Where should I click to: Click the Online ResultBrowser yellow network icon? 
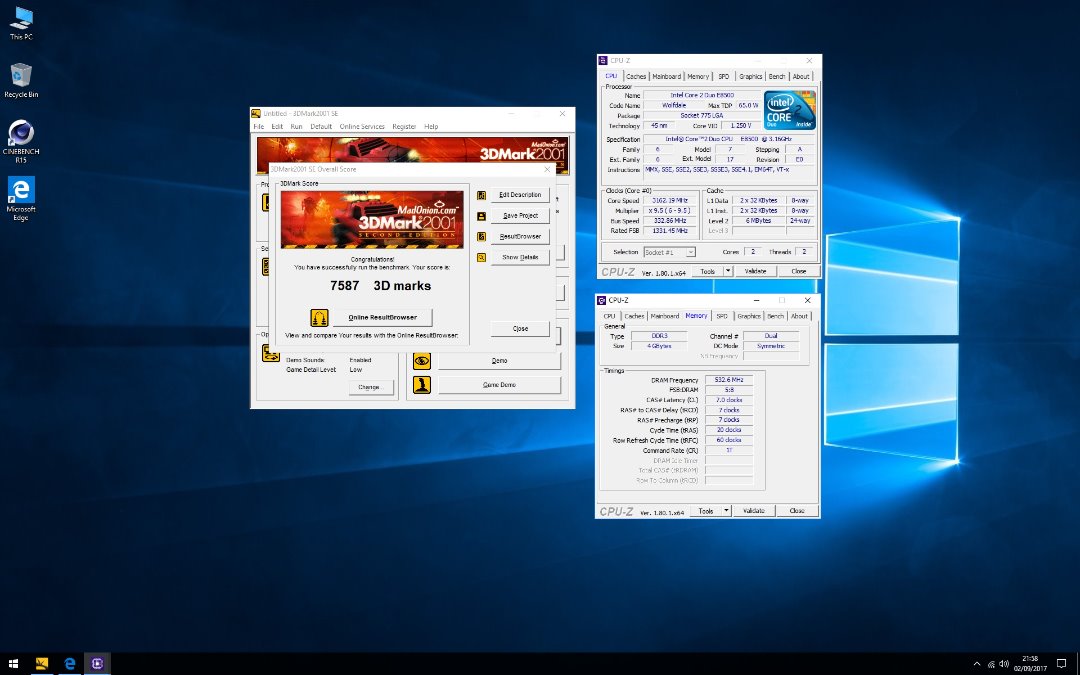tap(319, 318)
